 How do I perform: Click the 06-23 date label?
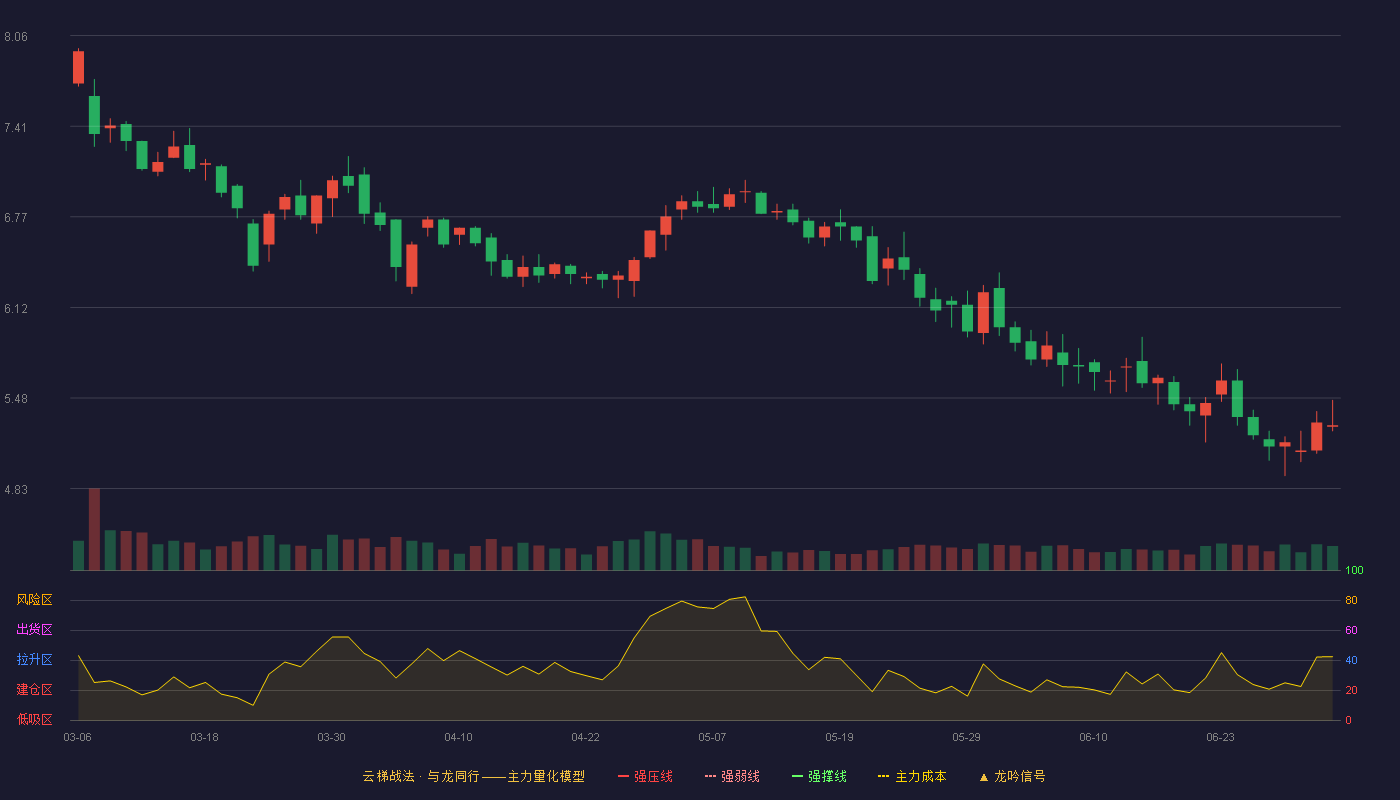click(1220, 737)
